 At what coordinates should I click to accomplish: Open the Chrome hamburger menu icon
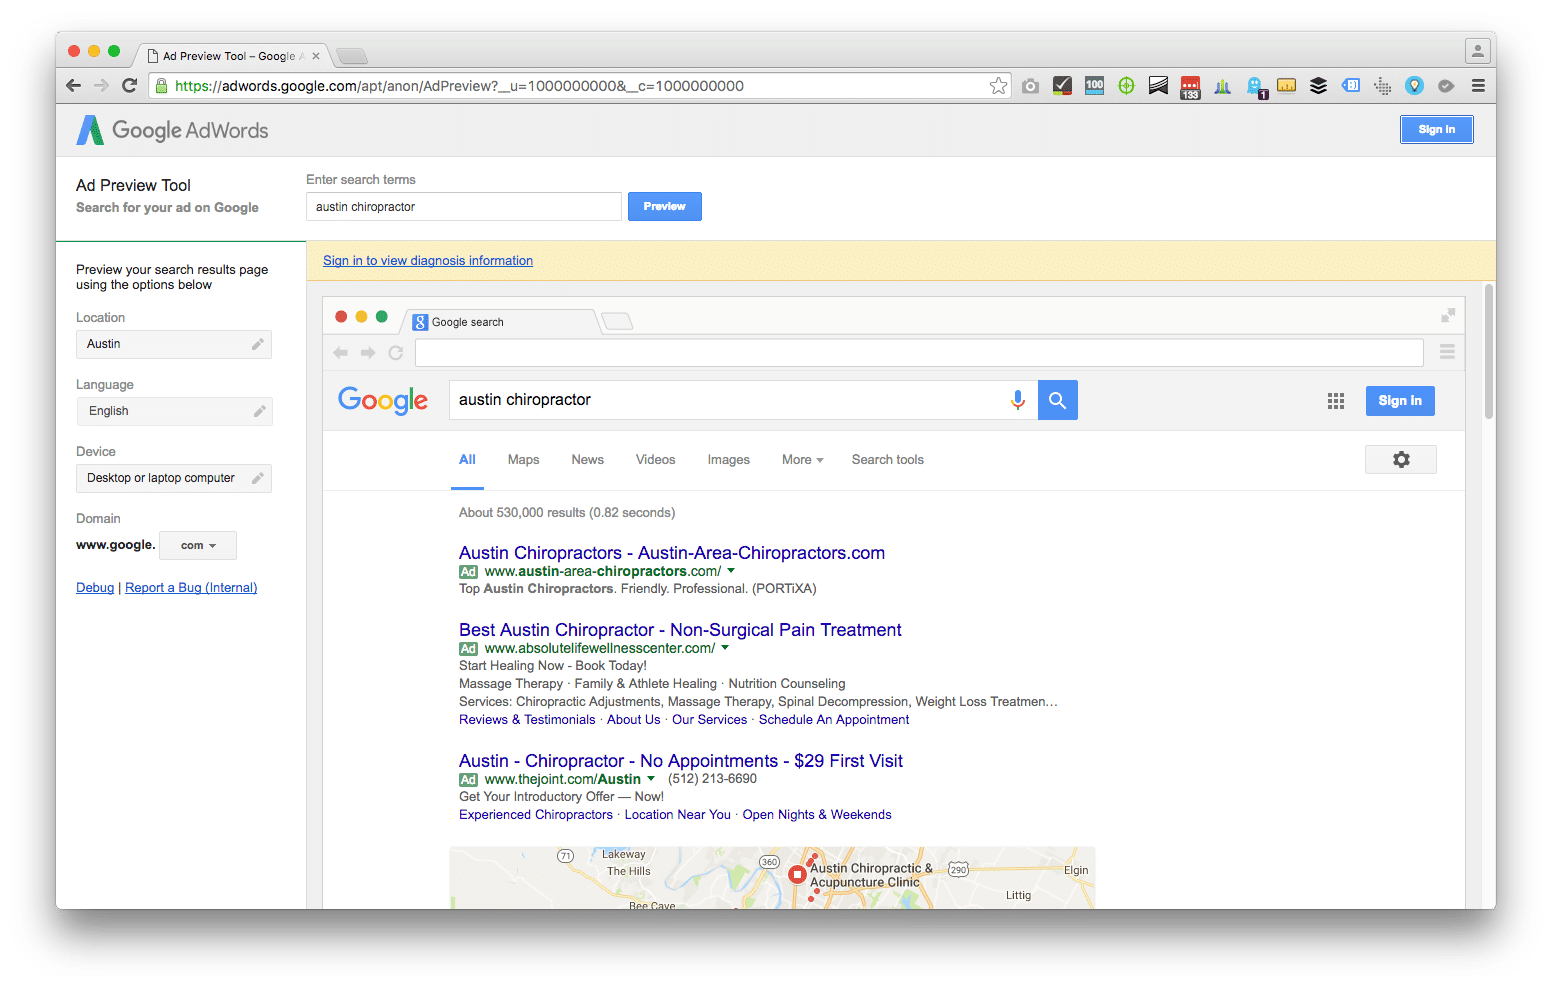[1478, 86]
